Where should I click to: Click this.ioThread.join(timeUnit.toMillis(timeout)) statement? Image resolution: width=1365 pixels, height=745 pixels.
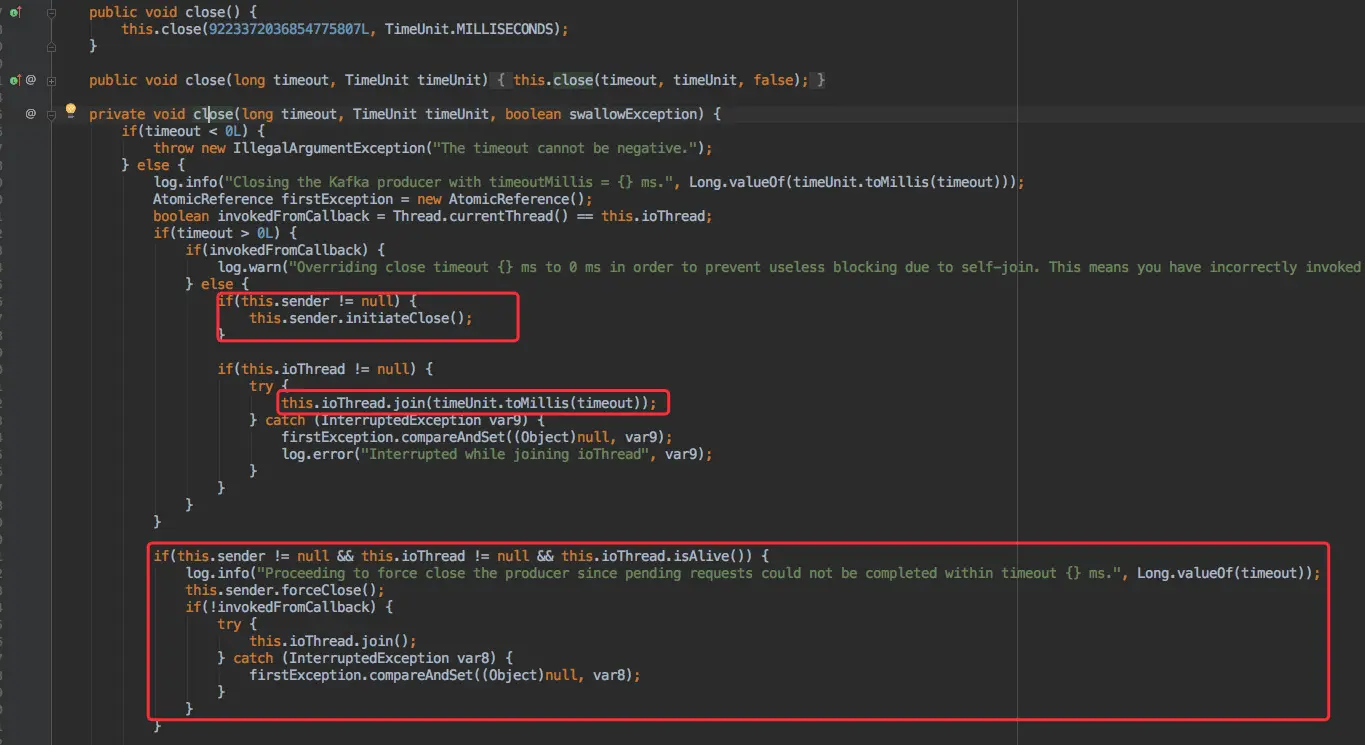[469, 403]
